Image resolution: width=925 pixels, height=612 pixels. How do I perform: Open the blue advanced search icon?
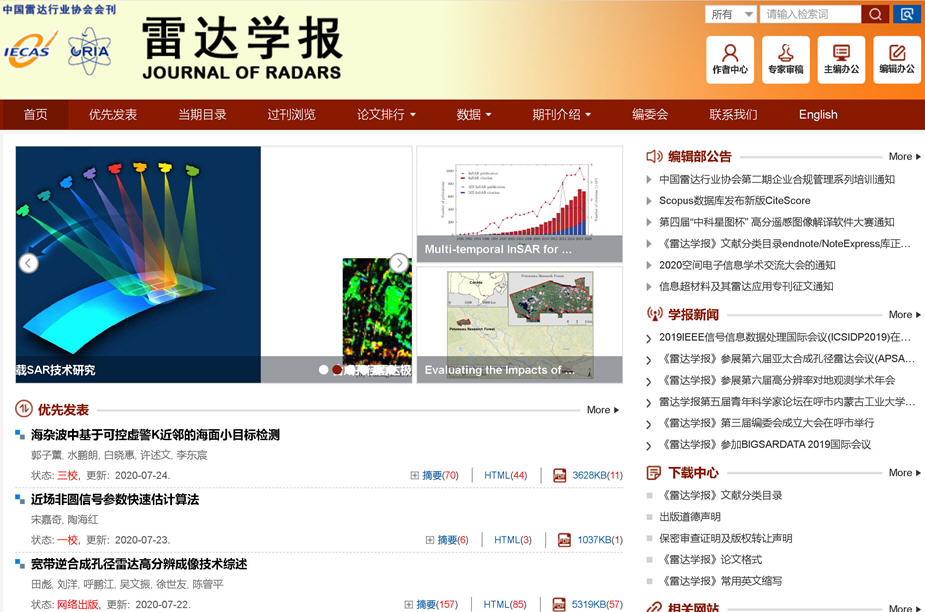tap(907, 14)
